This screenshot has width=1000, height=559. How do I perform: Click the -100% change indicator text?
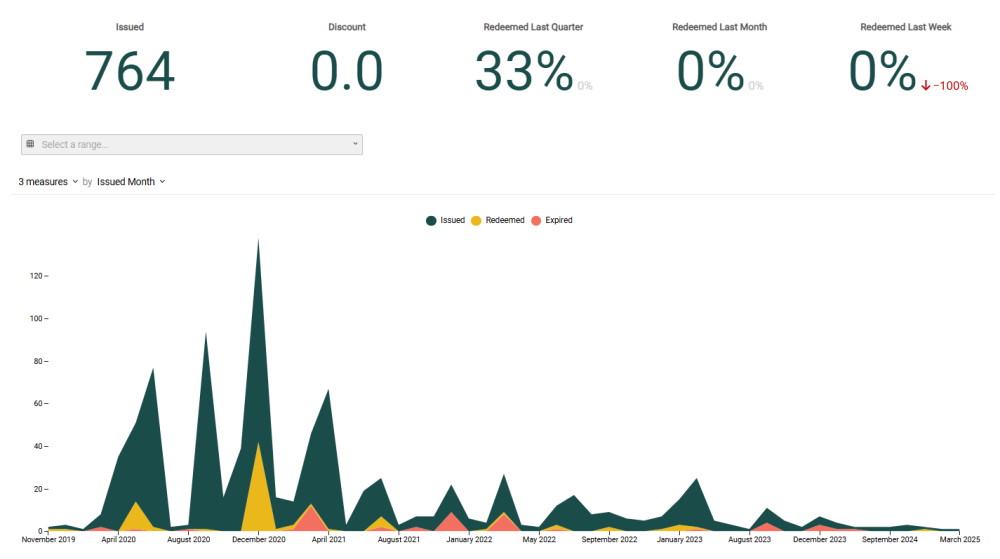[950, 86]
